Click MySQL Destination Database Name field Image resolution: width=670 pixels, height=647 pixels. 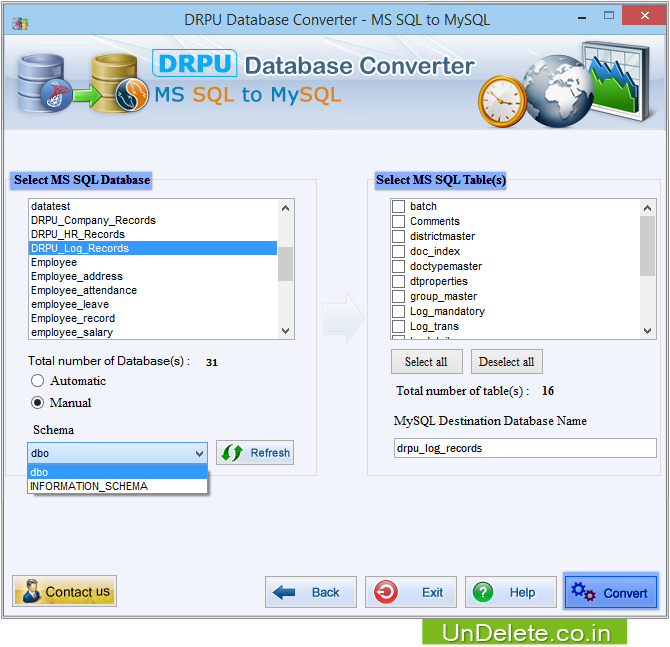point(525,448)
